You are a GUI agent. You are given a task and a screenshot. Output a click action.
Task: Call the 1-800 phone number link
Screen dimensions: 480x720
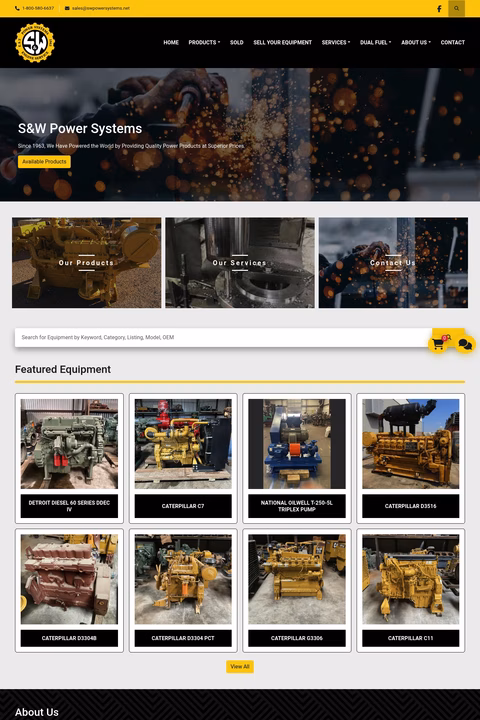(34, 8)
